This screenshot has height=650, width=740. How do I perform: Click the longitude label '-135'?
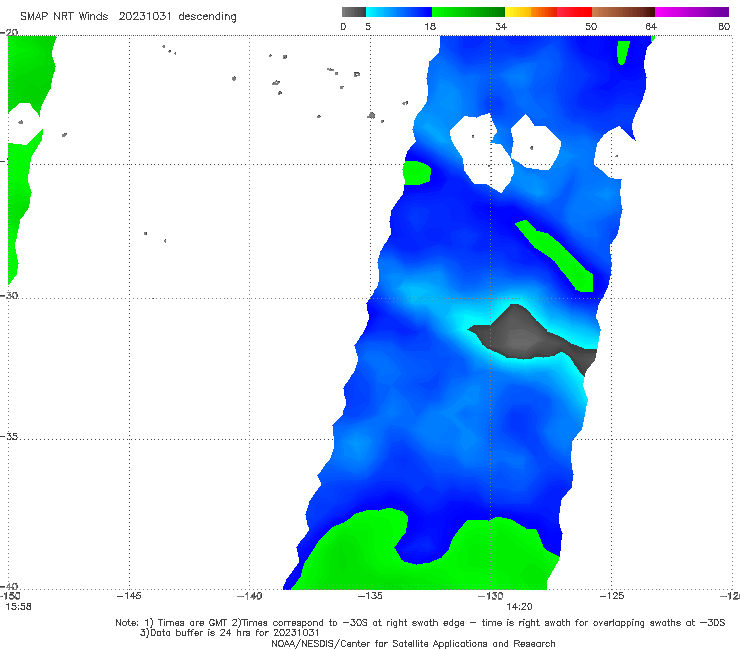370,596
